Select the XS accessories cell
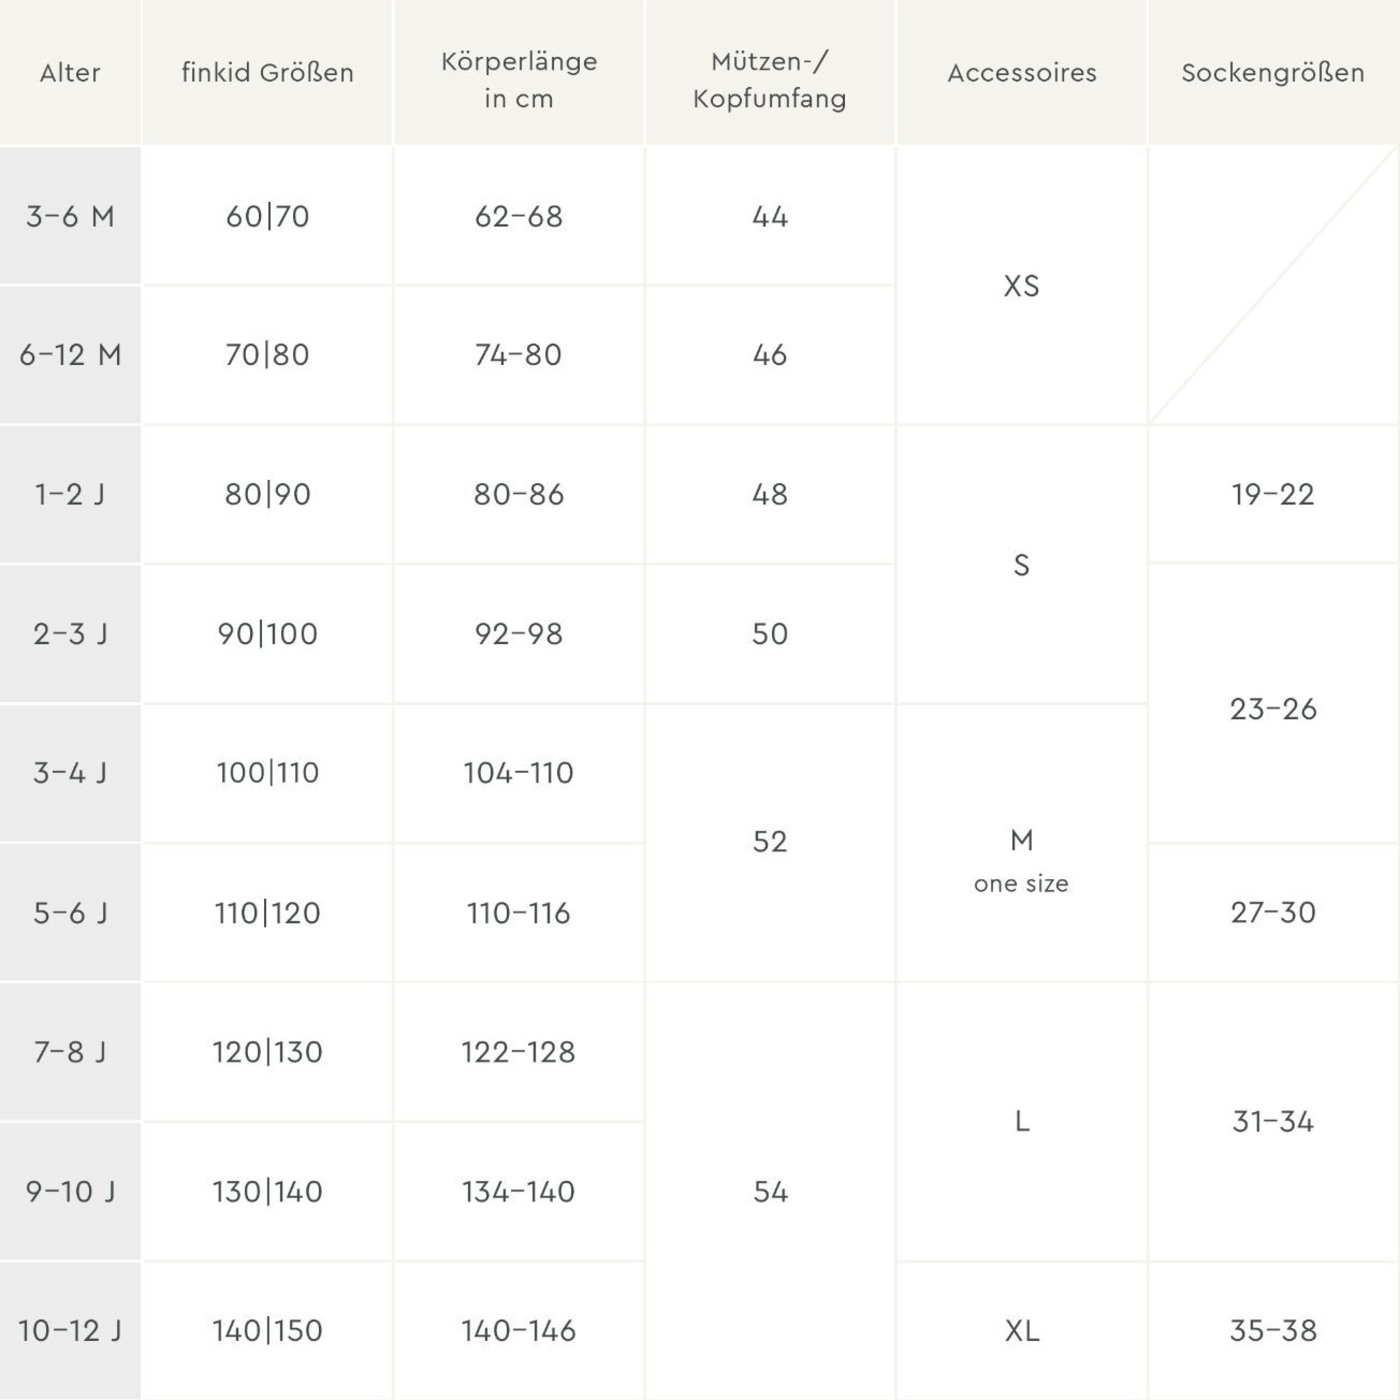 (x=1022, y=286)
